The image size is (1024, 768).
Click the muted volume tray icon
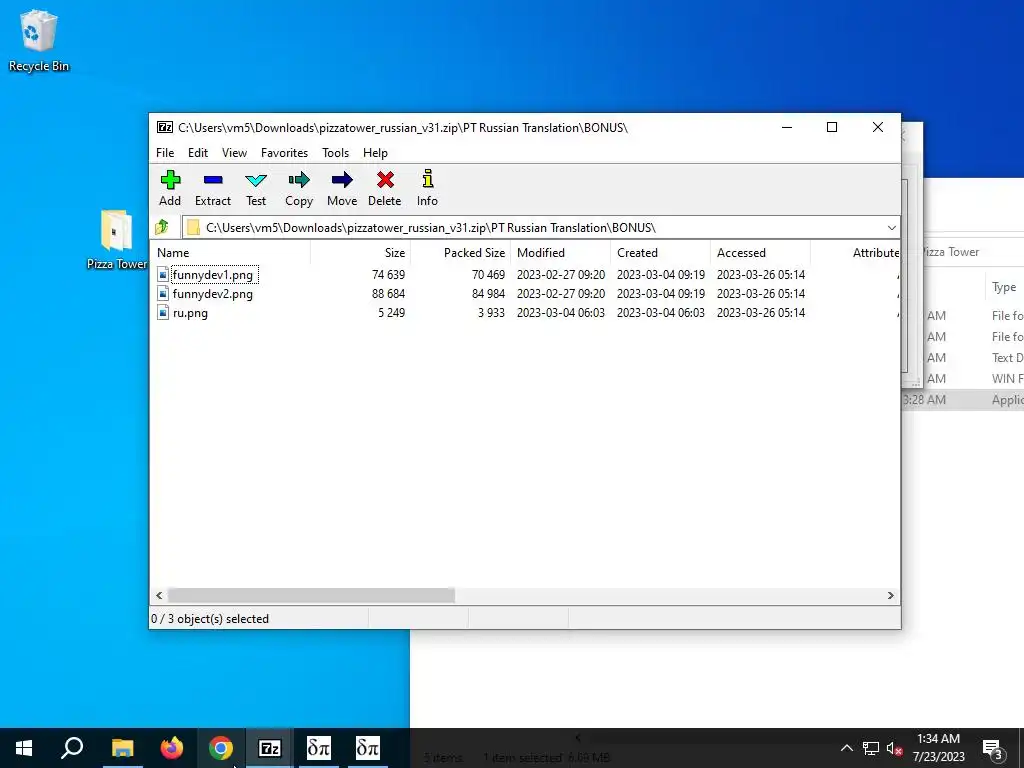[x=895, y=748]
